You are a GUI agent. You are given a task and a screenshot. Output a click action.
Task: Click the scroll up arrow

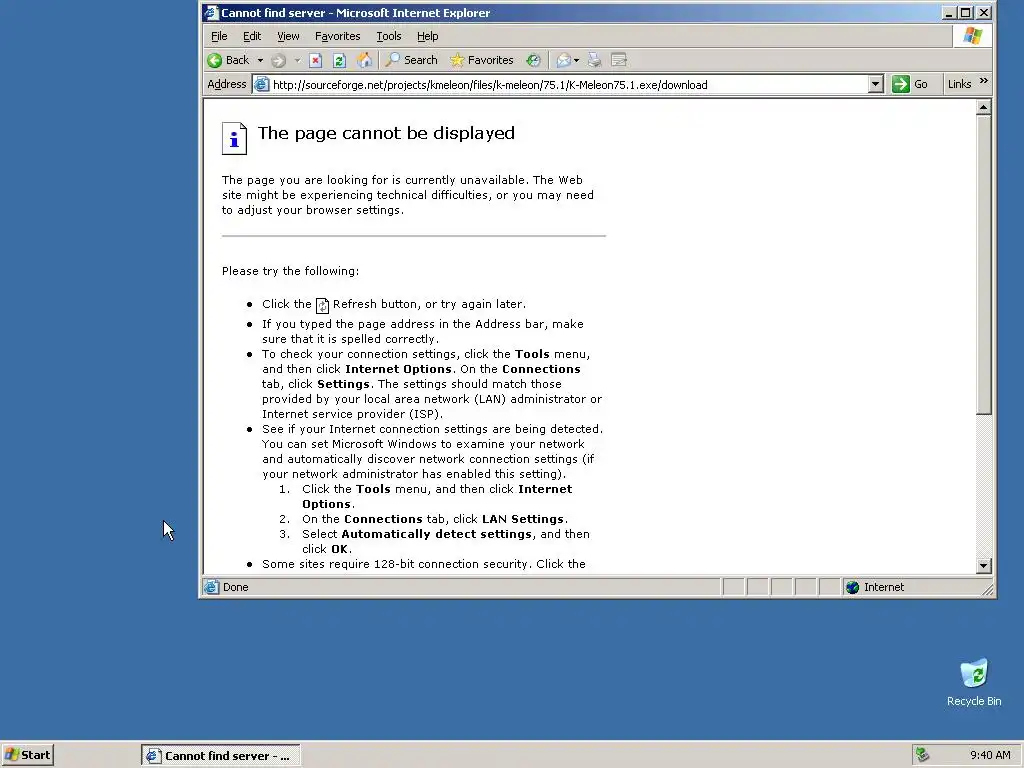[984, 107]
